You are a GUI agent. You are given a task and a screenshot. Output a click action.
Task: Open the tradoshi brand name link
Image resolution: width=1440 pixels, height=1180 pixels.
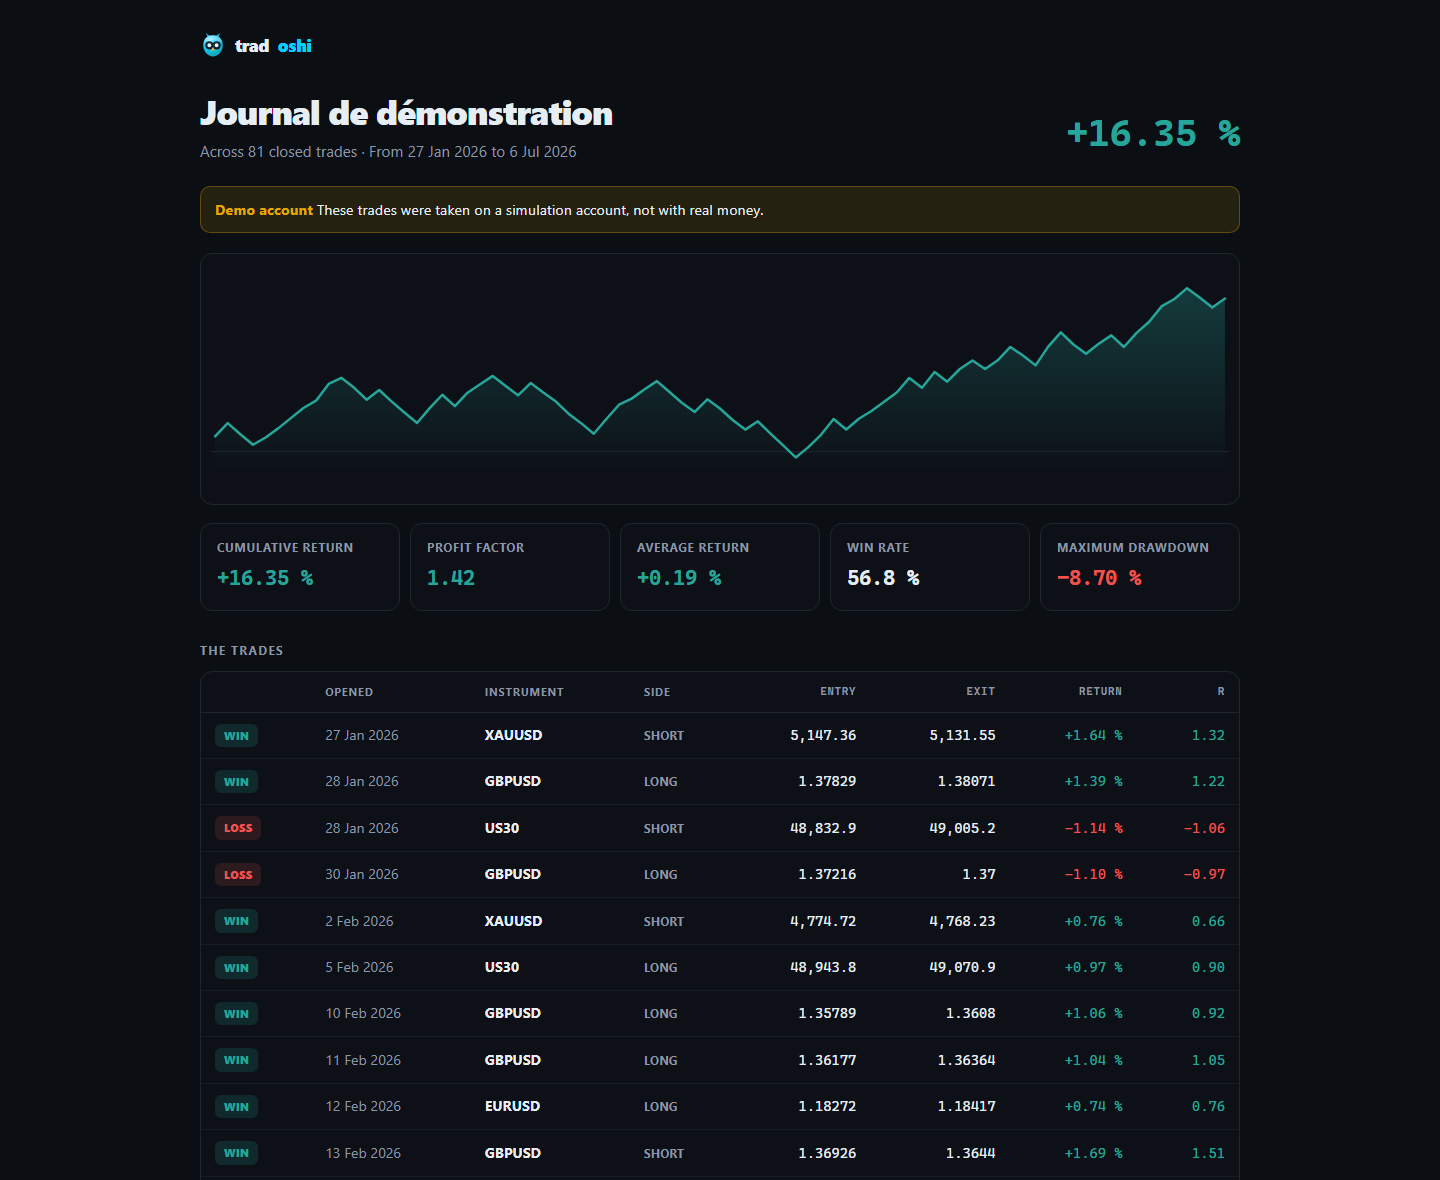[273, 46]
